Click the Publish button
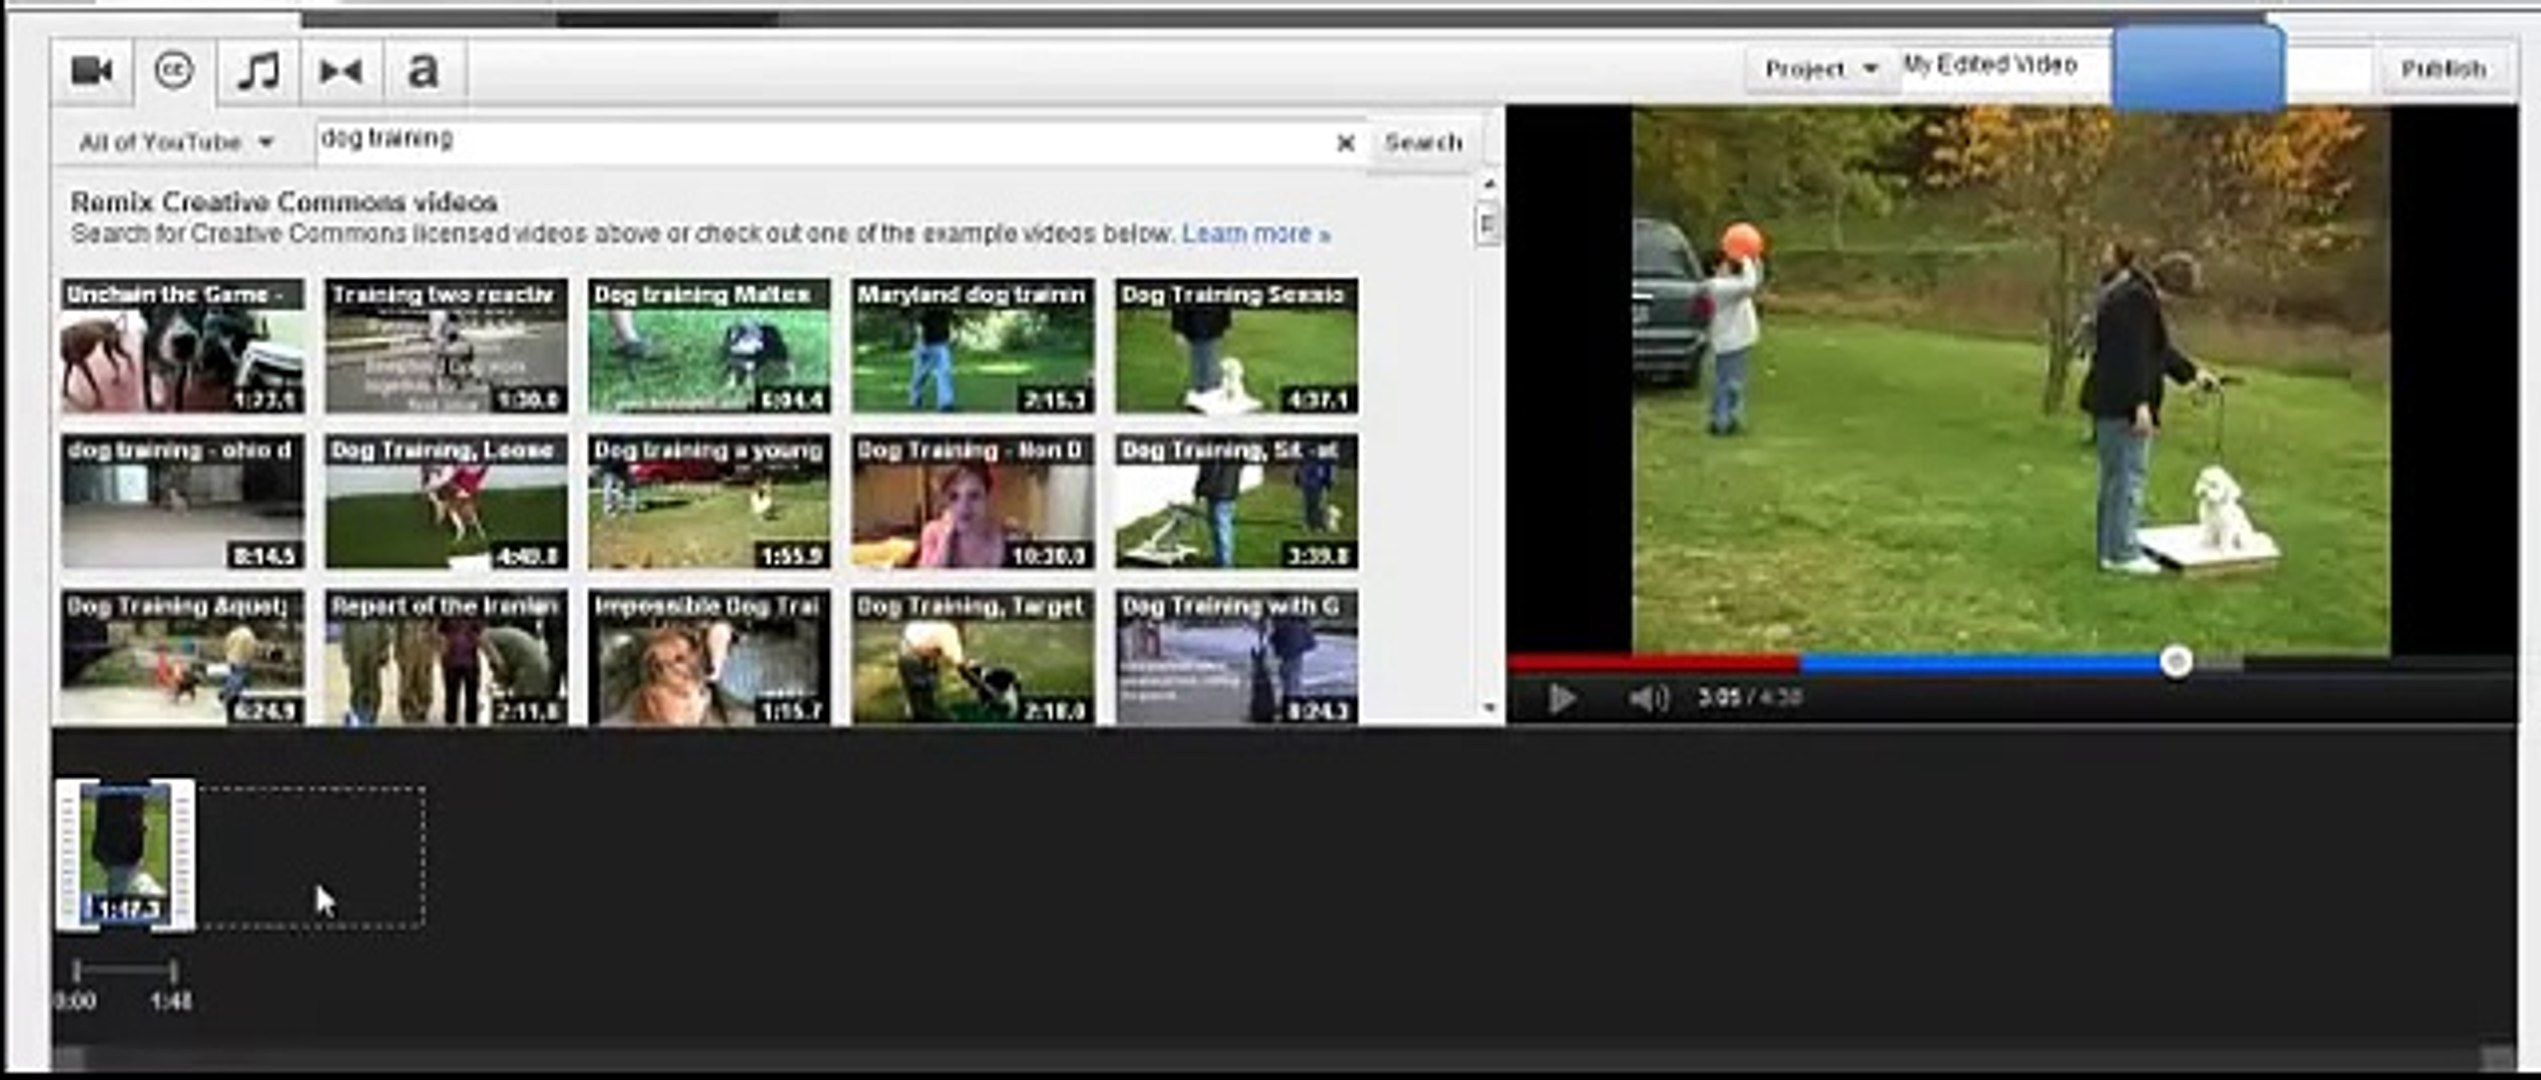2541x1080 pixels. (x=2446, y=68)
